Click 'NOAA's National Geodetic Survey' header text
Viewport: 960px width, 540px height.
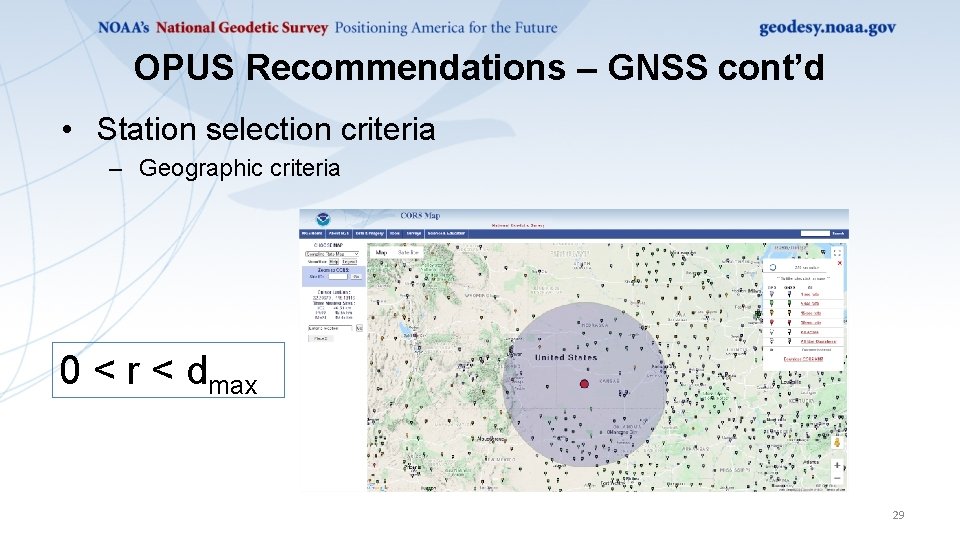(212, 28)
